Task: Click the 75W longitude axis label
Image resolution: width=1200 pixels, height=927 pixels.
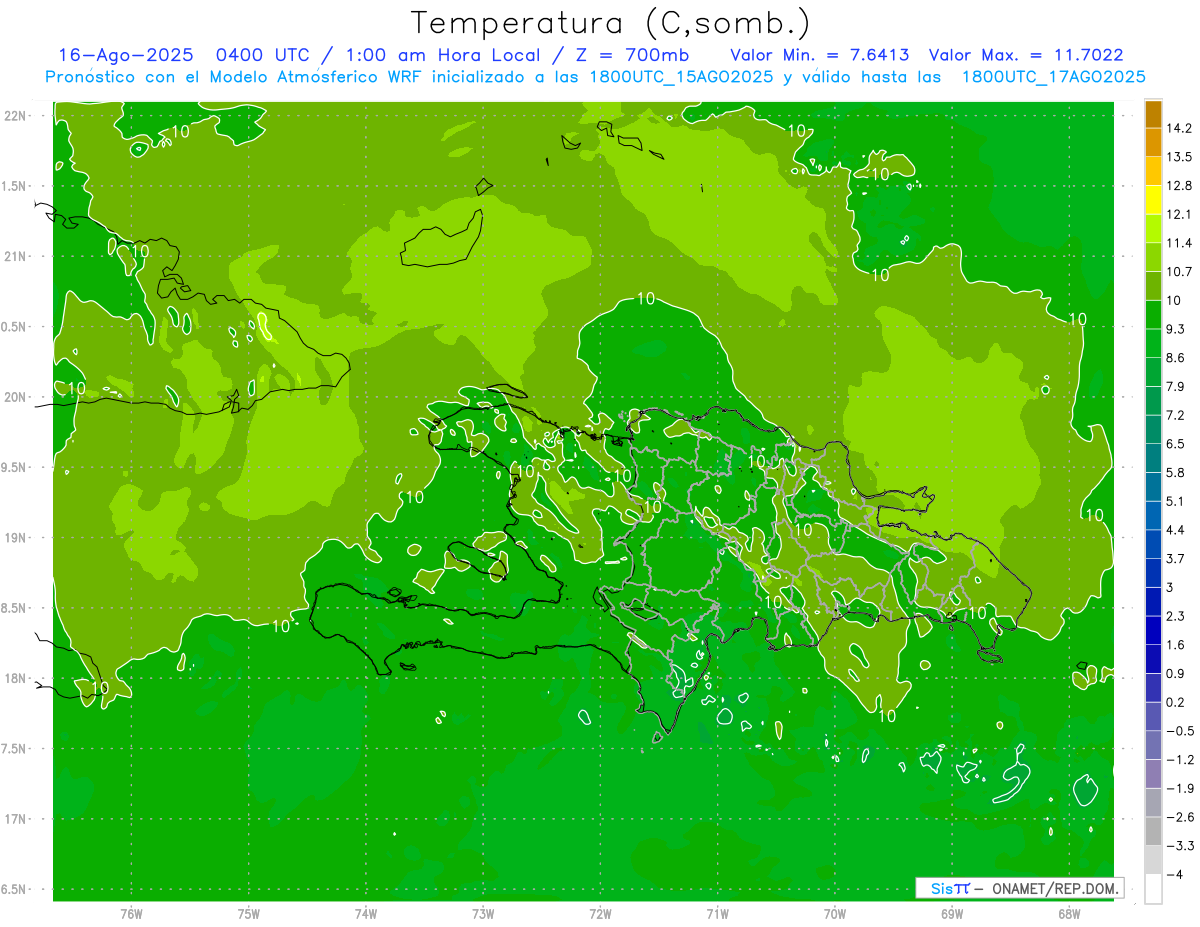Action: point(249,914)
